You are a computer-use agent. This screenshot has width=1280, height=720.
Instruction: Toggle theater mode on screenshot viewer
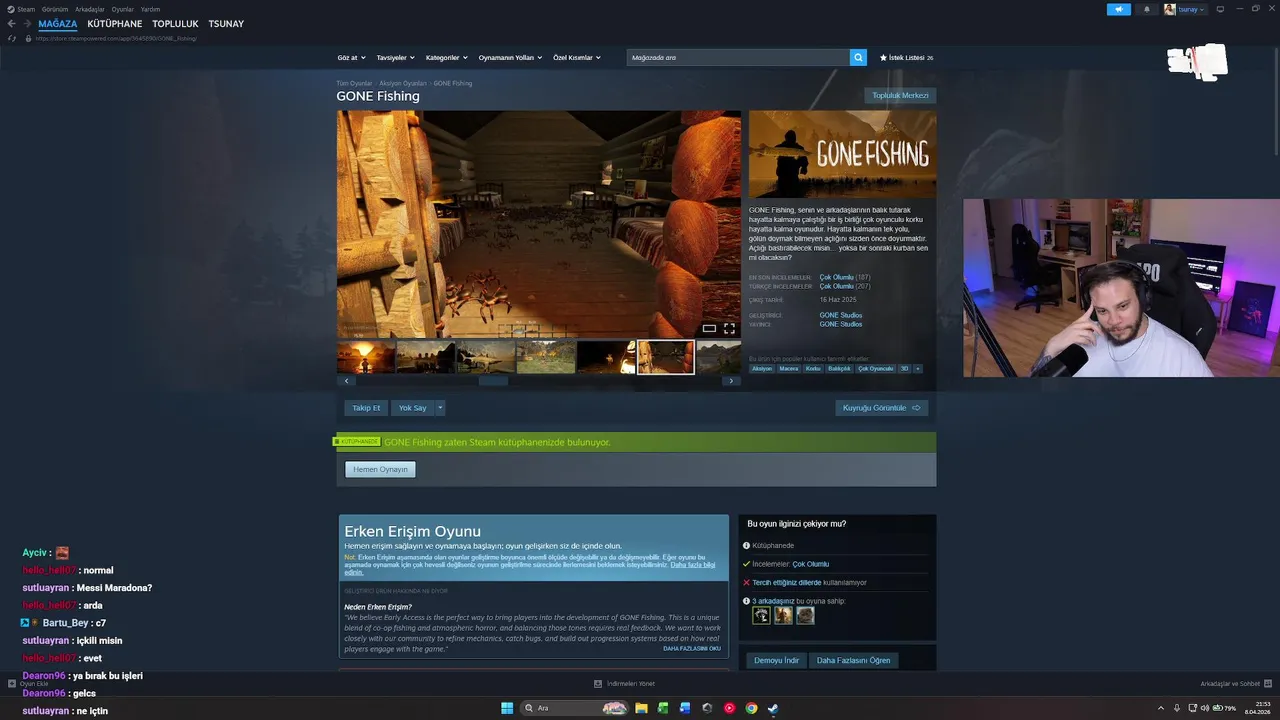[709, 328]
